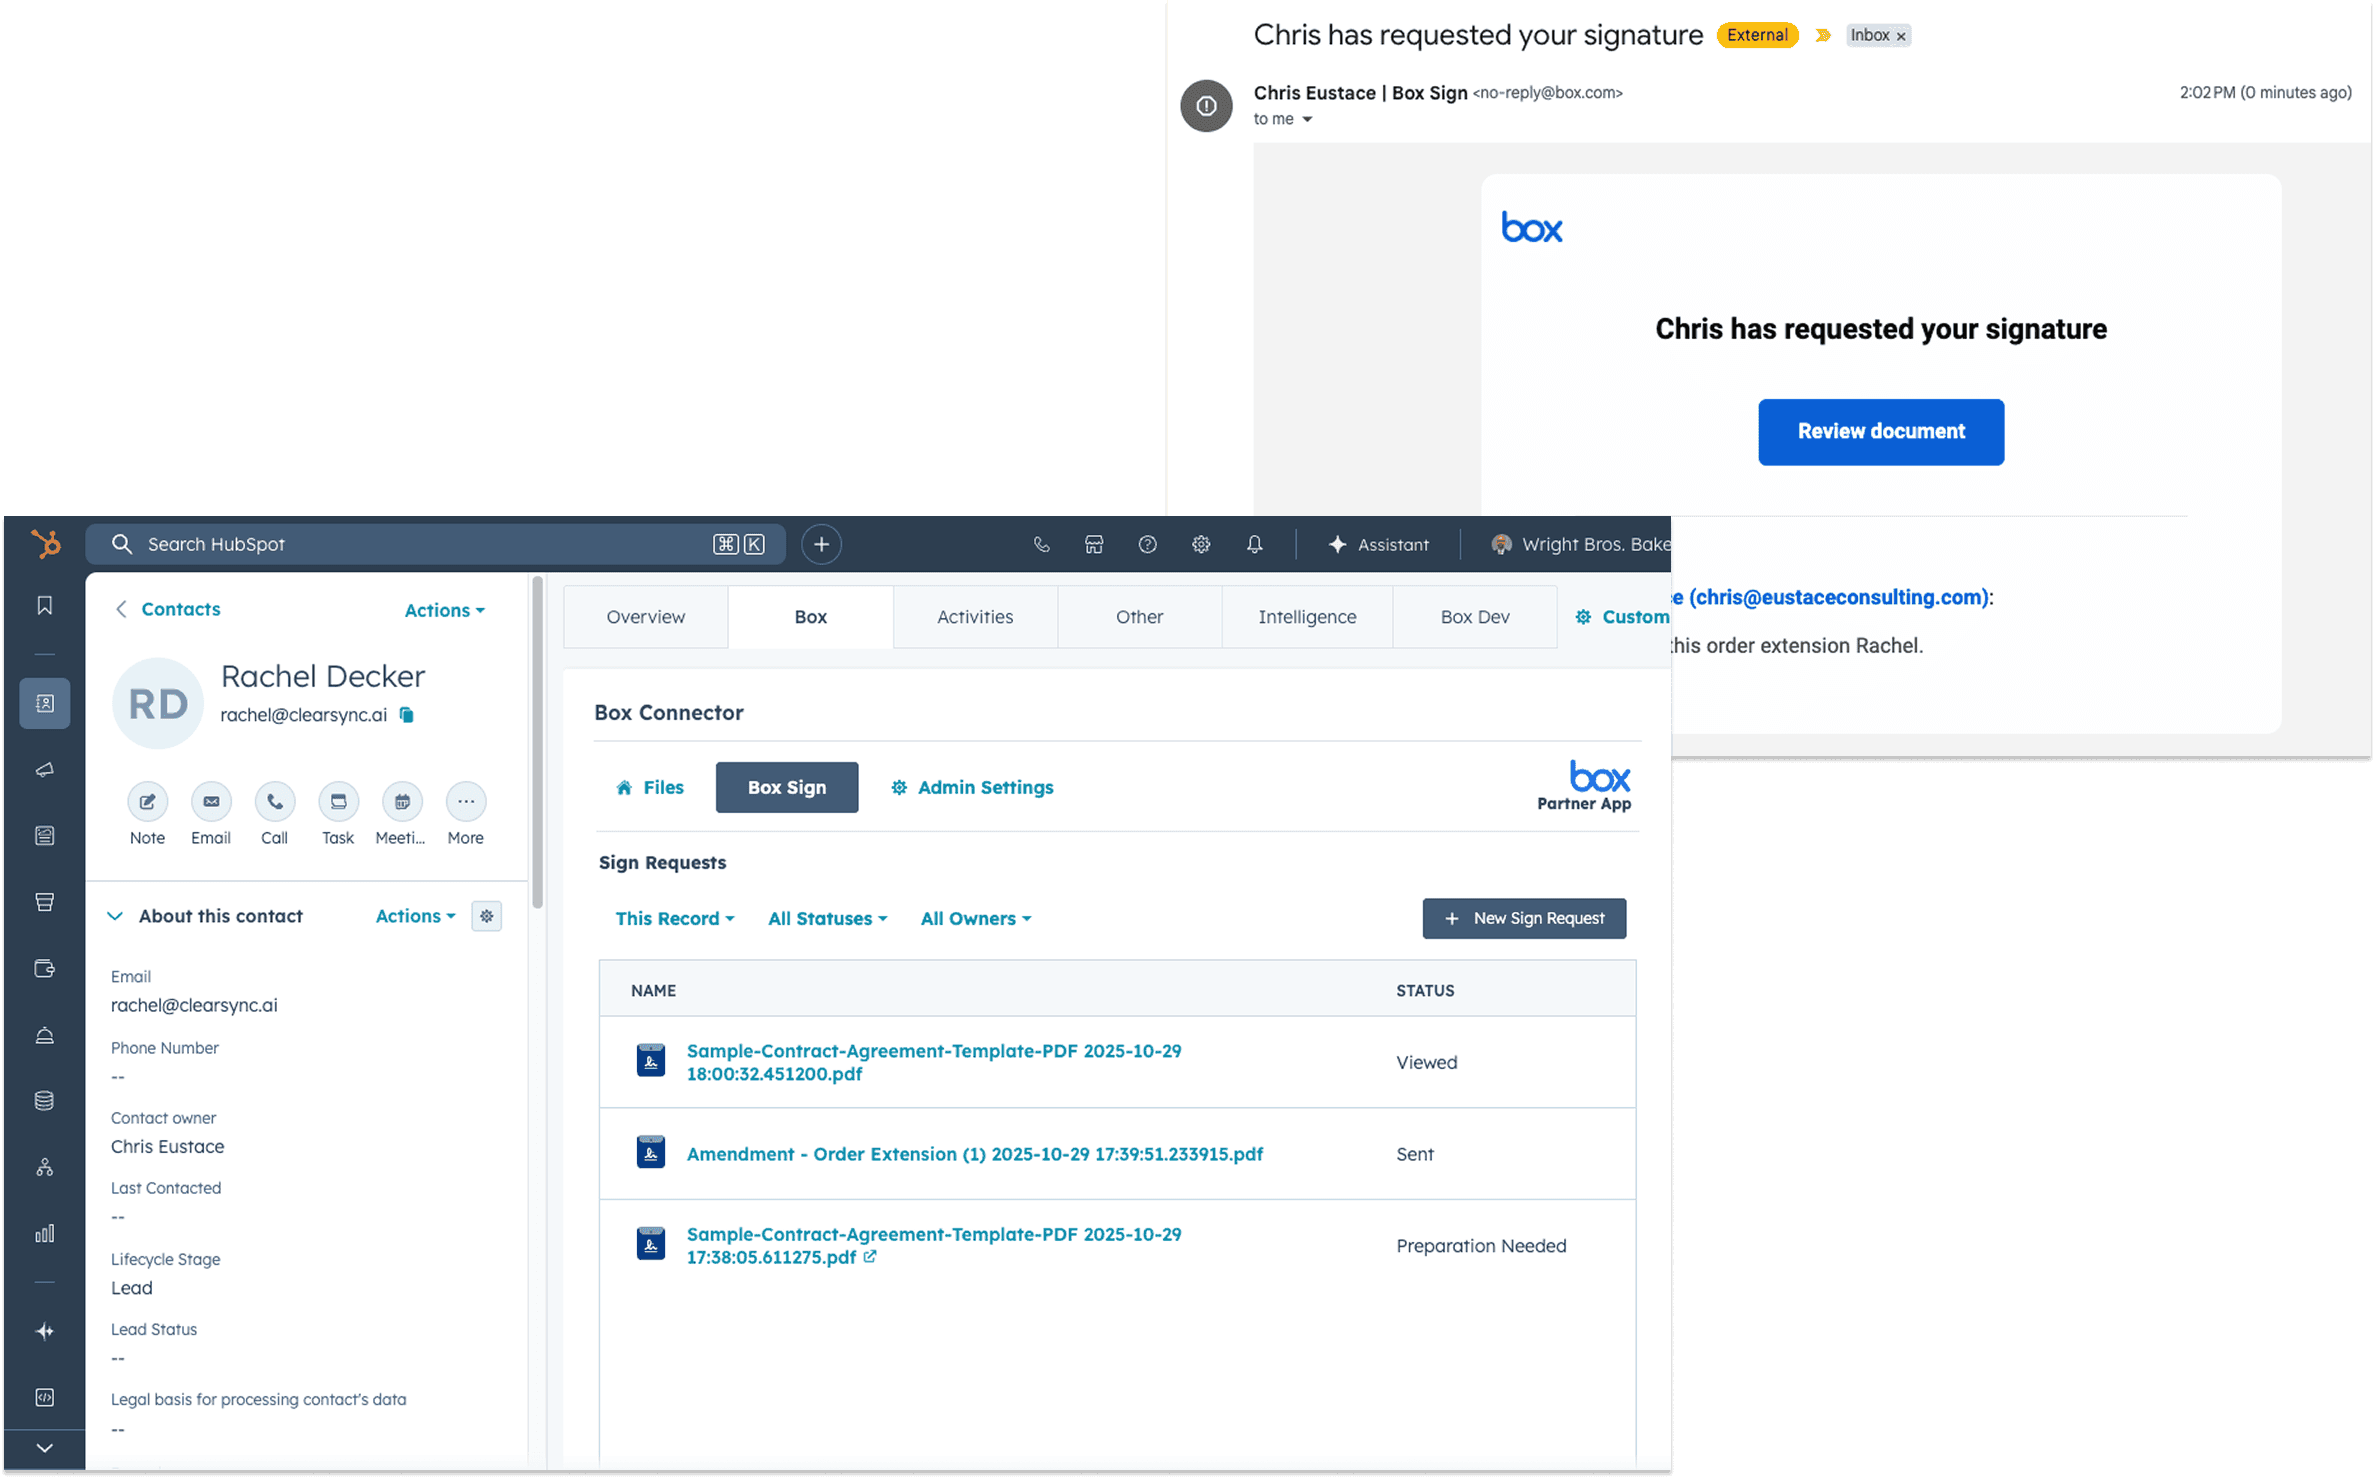Open the Breeze AI sparkle sidebar icon
Screen dimensions: 2375x1478
pos(45,1330)
